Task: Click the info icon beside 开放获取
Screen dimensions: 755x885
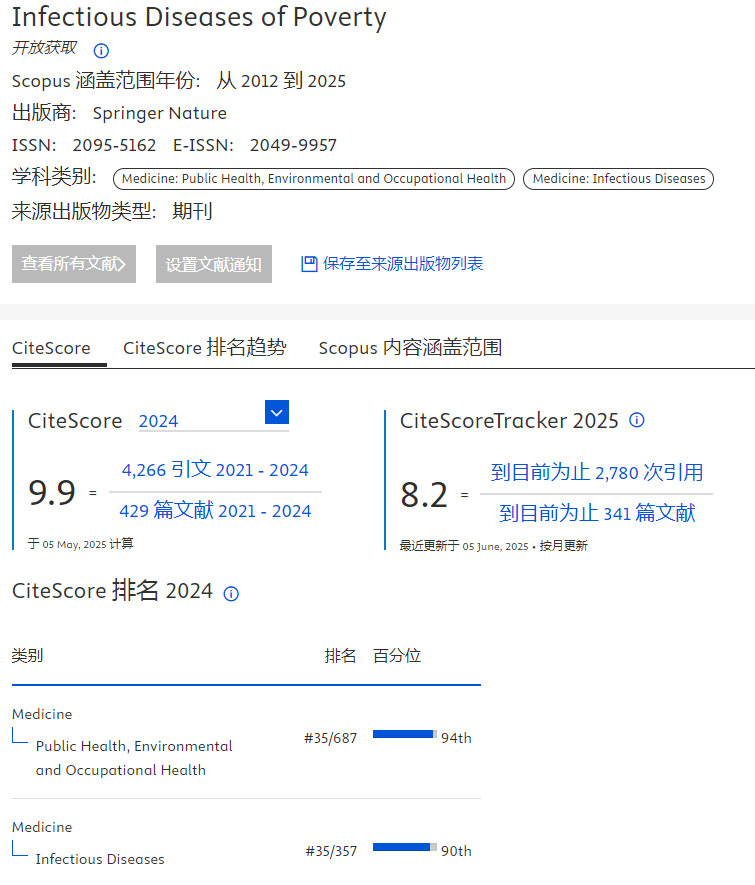Action: [x=101, y=51]
